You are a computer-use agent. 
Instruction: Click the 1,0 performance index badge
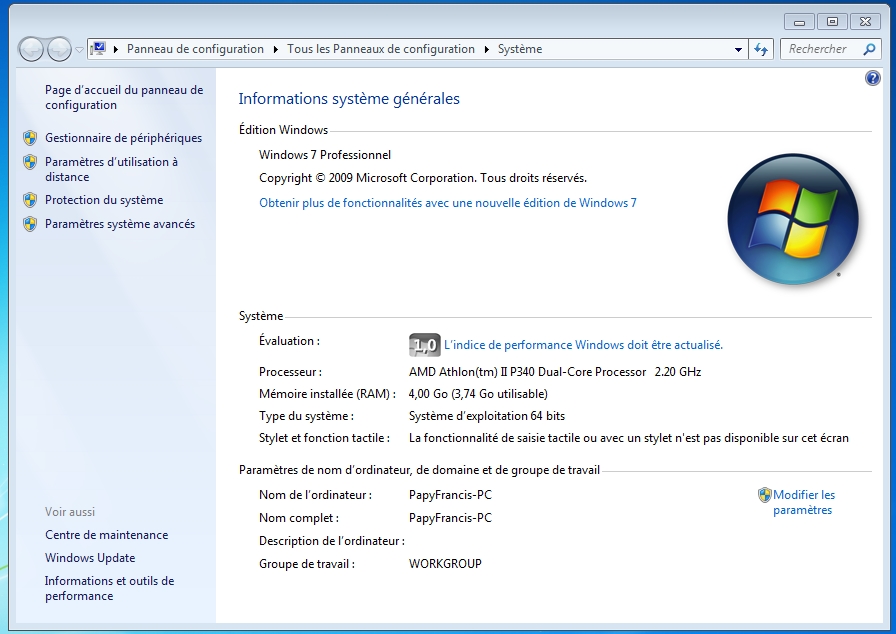(x=425, y=345)
